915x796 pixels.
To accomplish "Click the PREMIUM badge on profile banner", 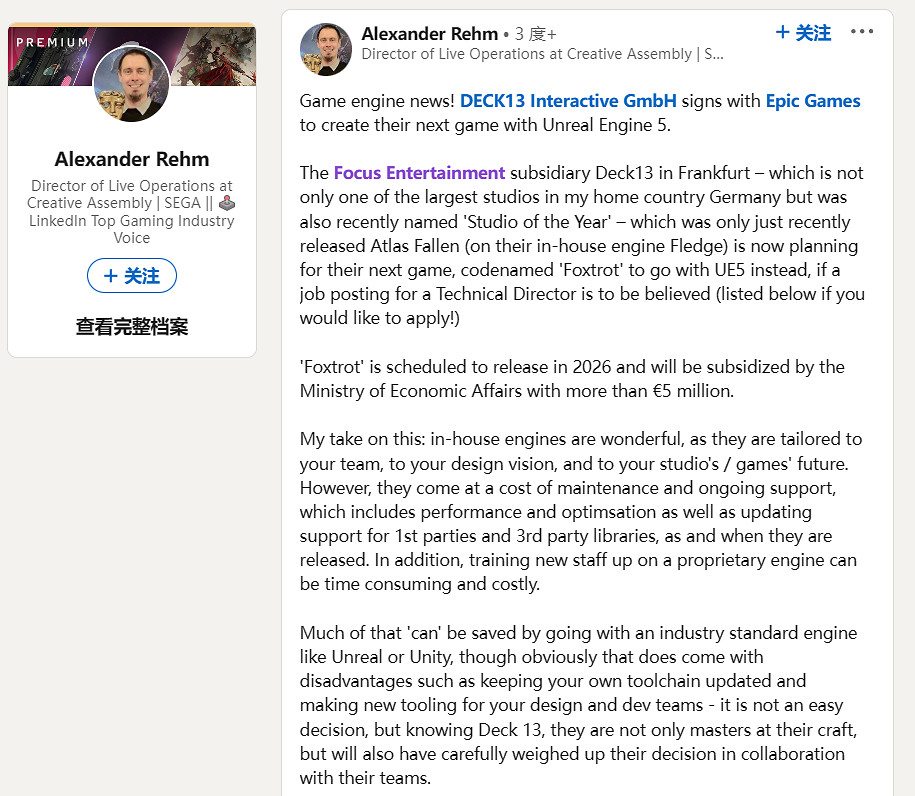I will point(52,42).
